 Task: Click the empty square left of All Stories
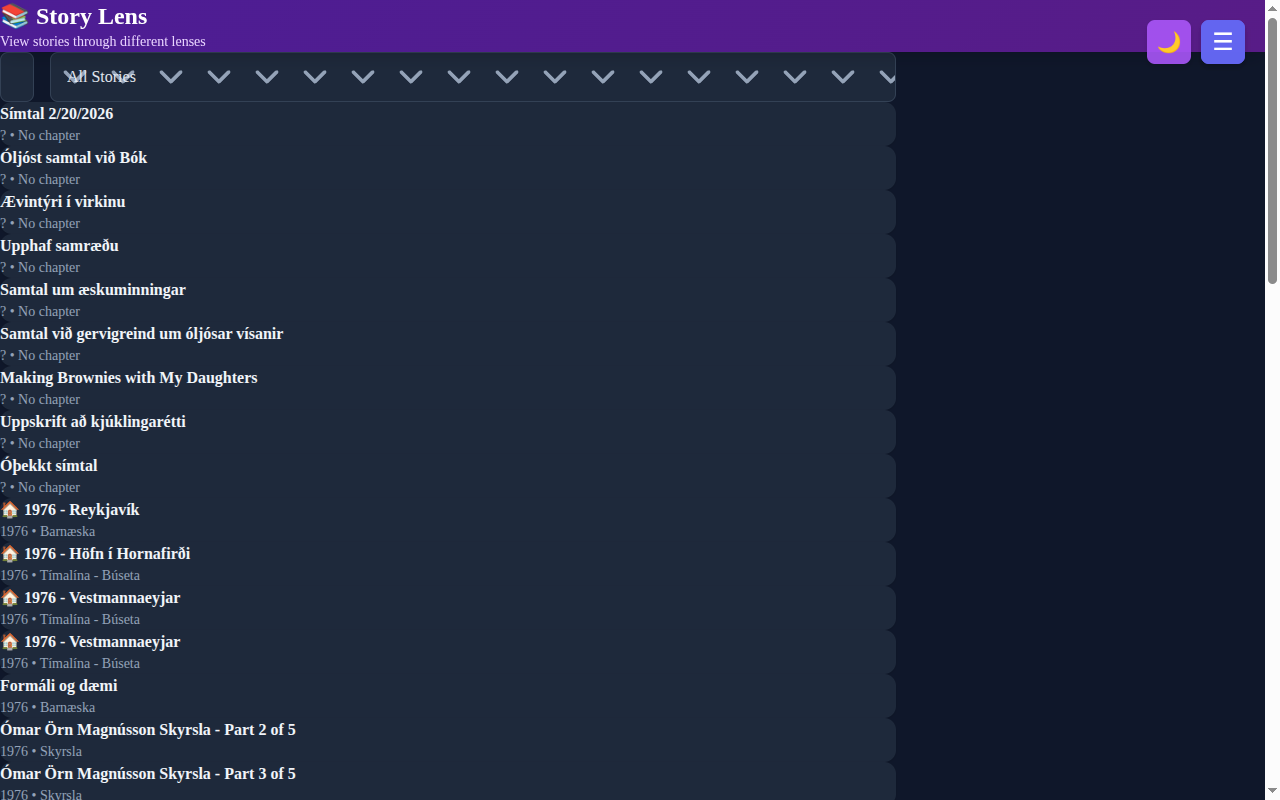(x=17, y=77)
